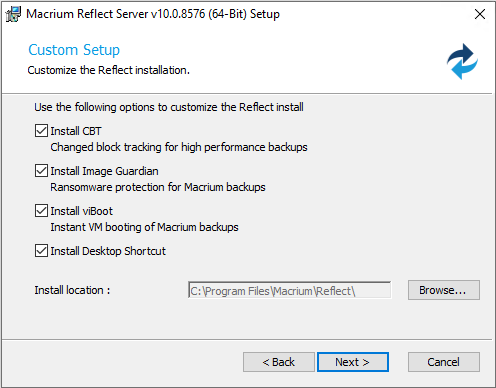Click the Custom Setup heading
The width and height of the screenshot is (496, 388).
pyautogui.click(x=74, y=50)
